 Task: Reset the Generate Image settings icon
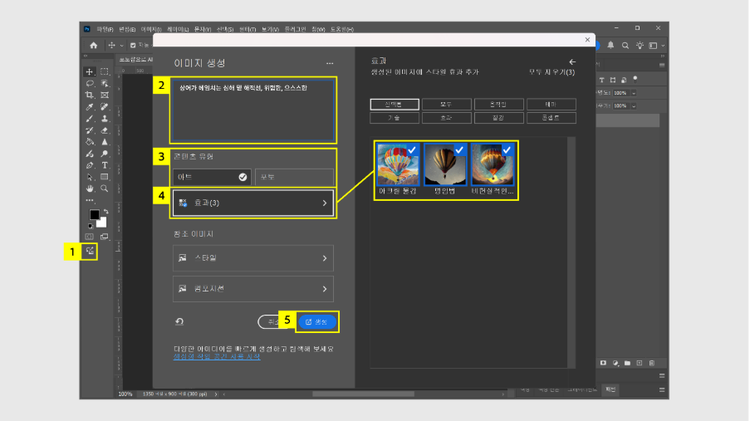tap(179, 321)
